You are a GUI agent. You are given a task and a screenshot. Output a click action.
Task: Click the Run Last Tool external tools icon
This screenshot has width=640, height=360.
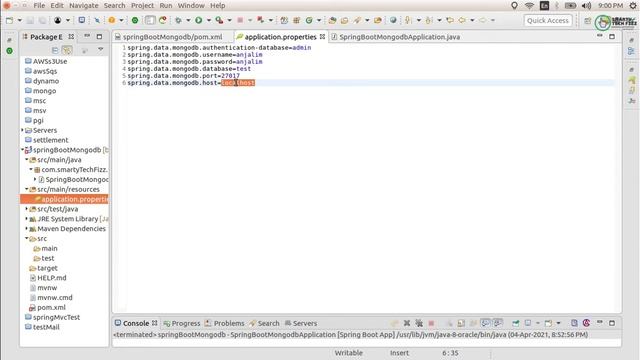coord(219,20)
